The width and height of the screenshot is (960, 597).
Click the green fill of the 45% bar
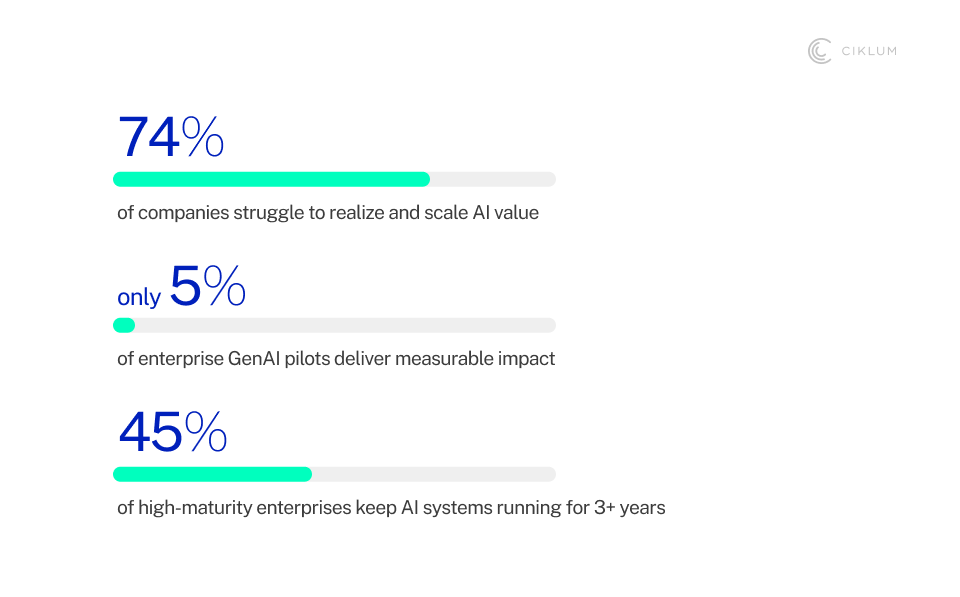click(212, 474)
